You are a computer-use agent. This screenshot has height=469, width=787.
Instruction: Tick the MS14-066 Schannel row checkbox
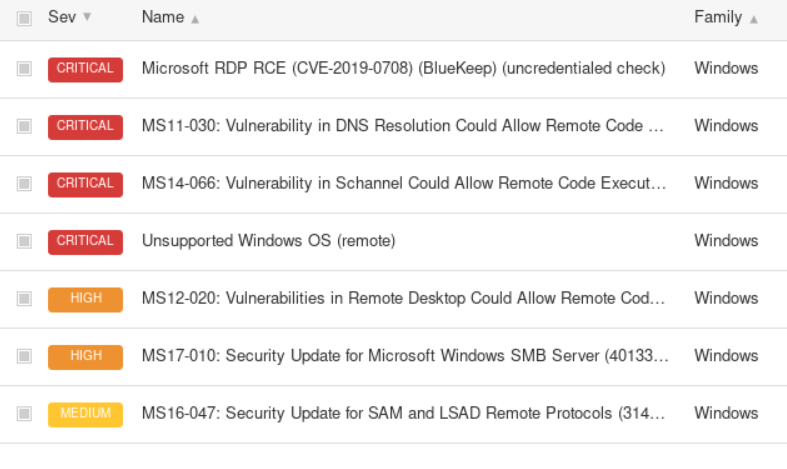pyautogui.click(x=25, y=184)
